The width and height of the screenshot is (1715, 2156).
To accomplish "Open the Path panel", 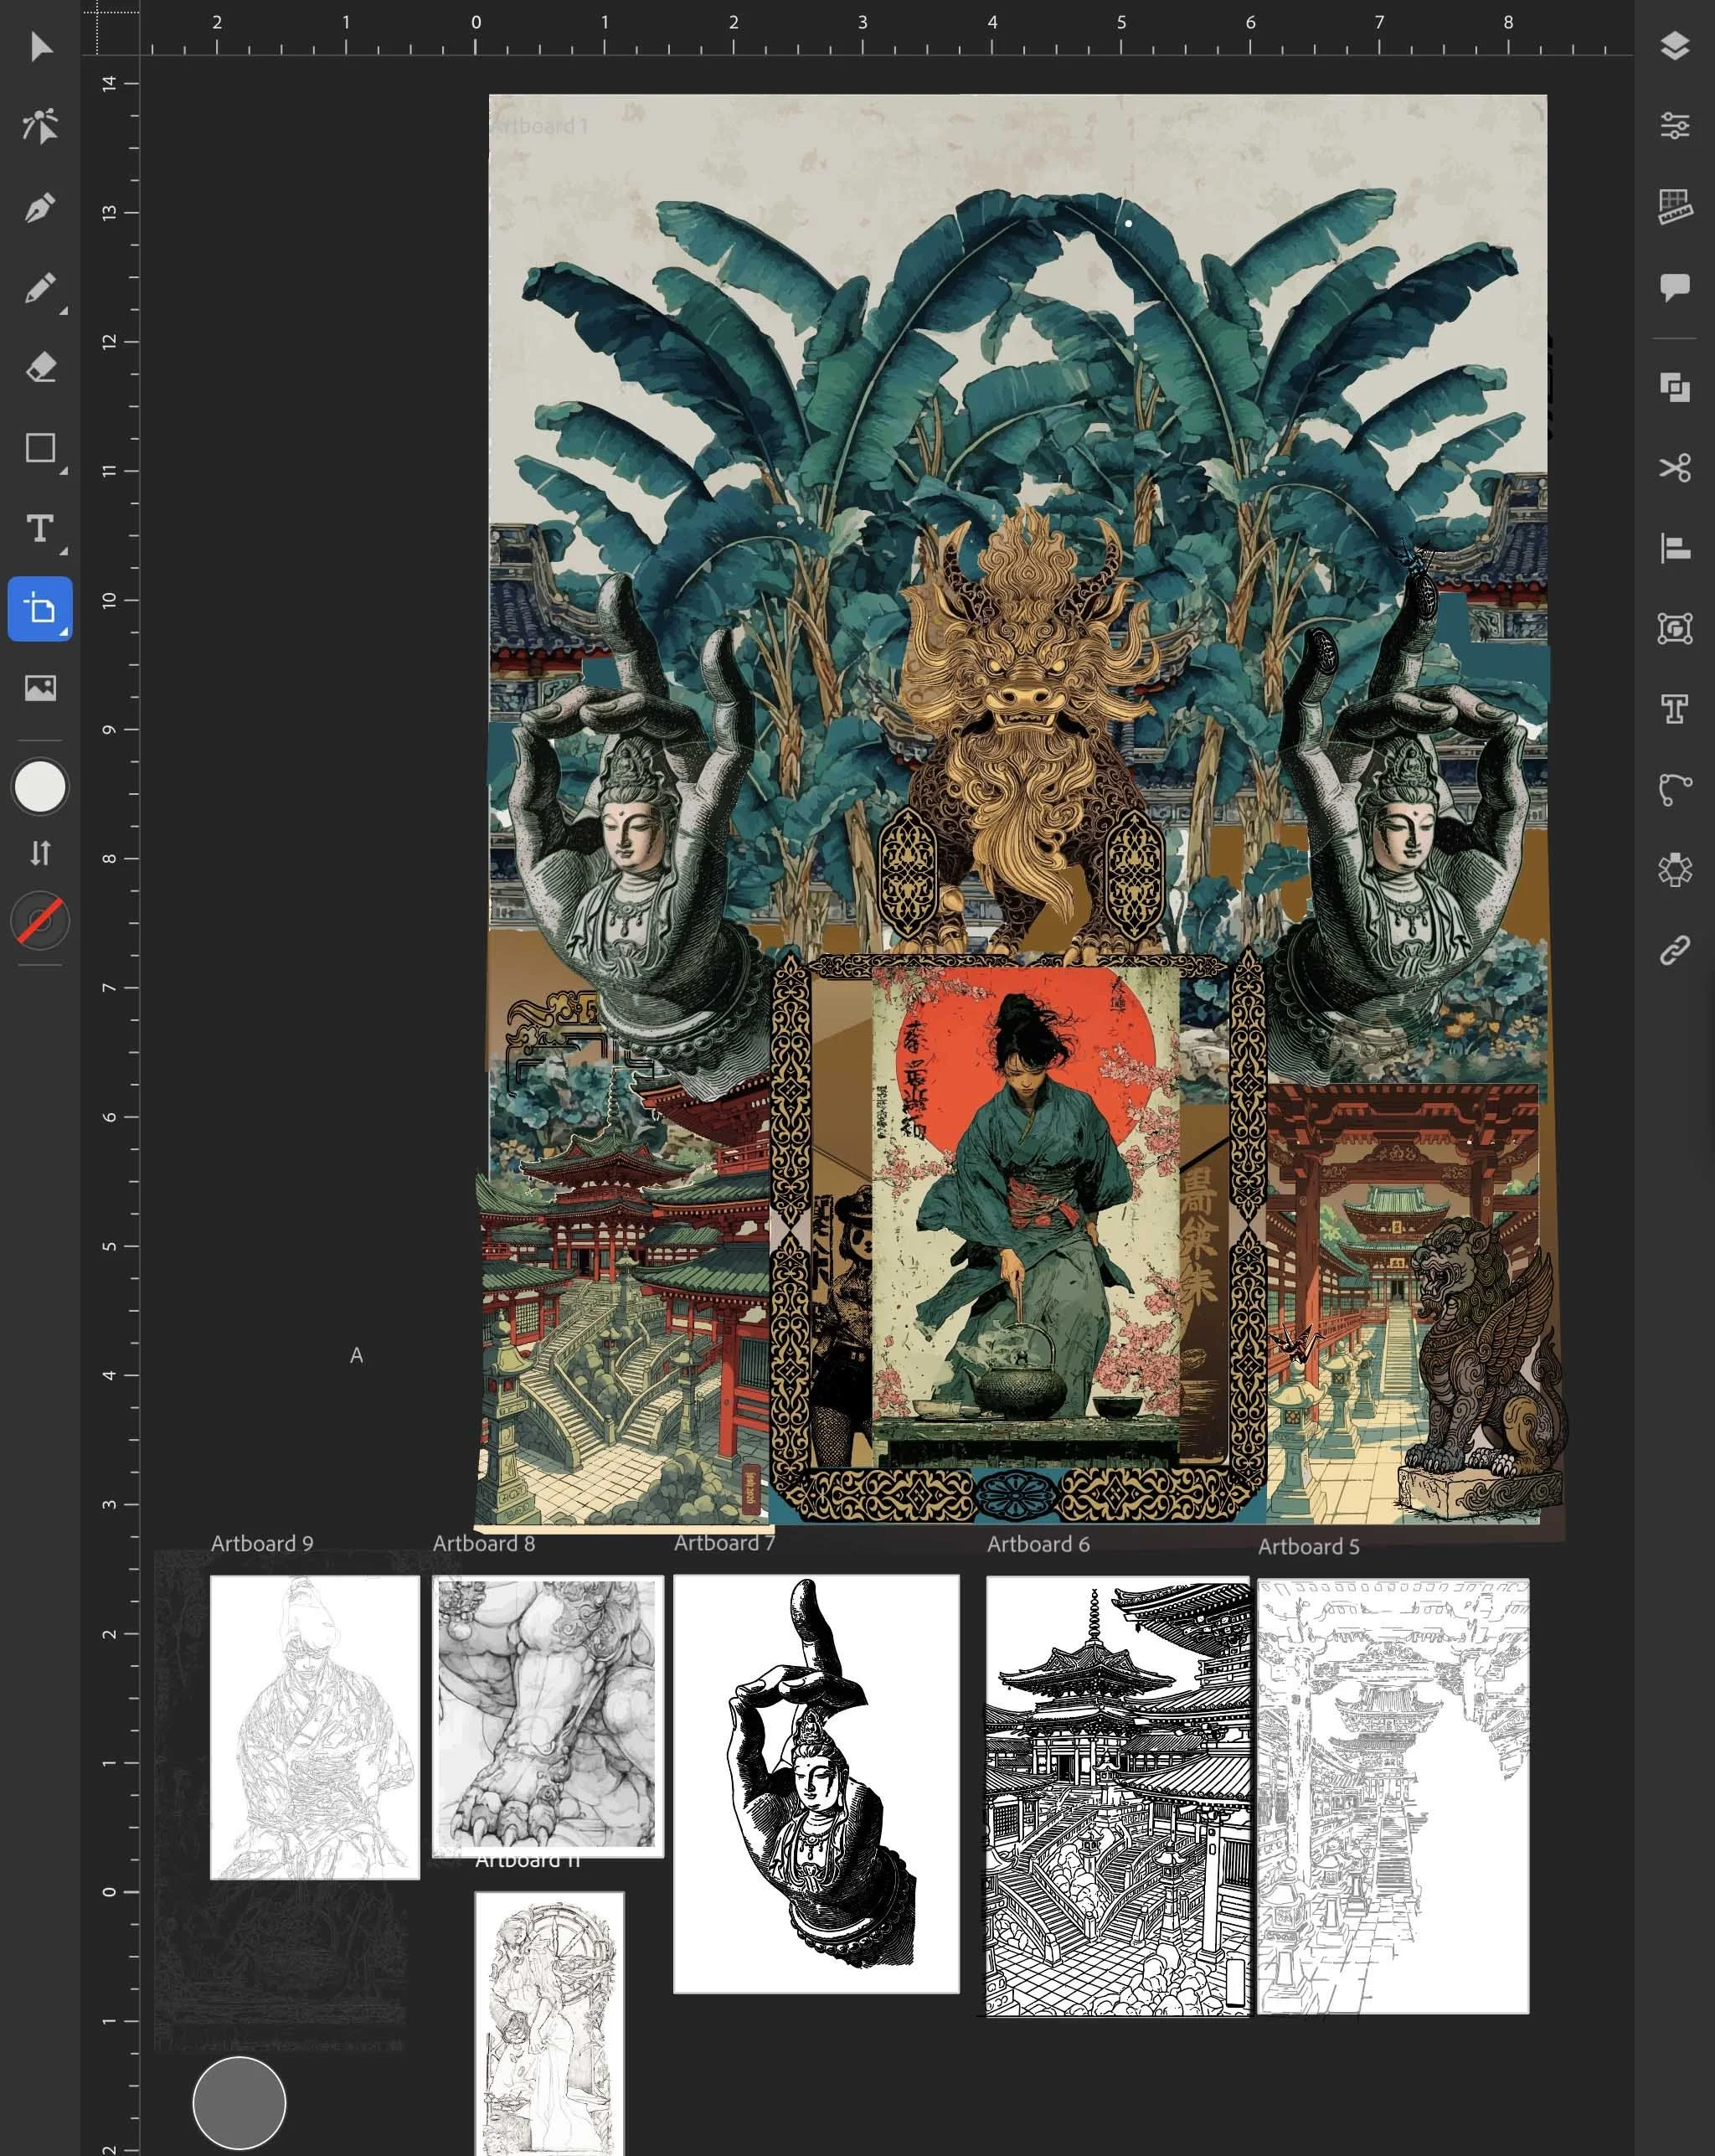I will (x=1675, y=790).
